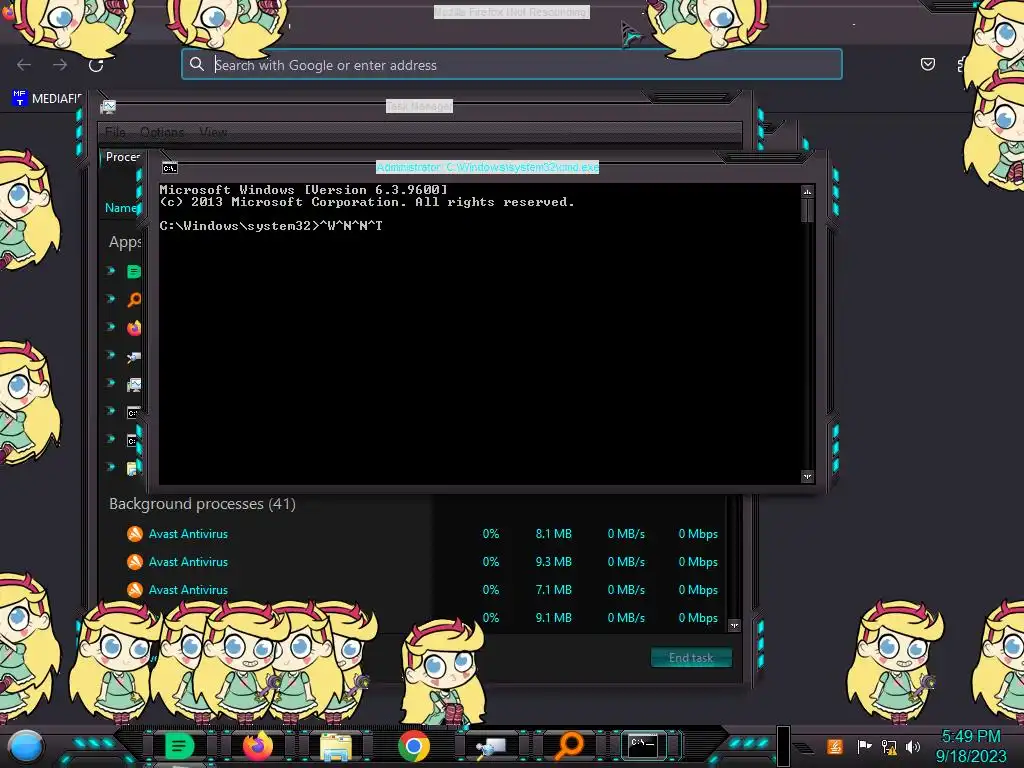This screenshot has width=1024, height=768.
Task: Open the Action Center flag tray icon
Action: coord(864,746)
